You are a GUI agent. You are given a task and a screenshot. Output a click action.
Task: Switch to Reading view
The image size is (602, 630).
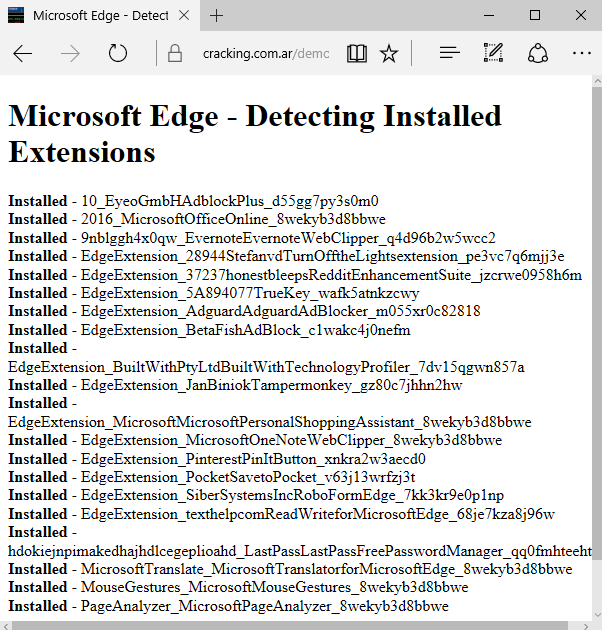(357, 53)
